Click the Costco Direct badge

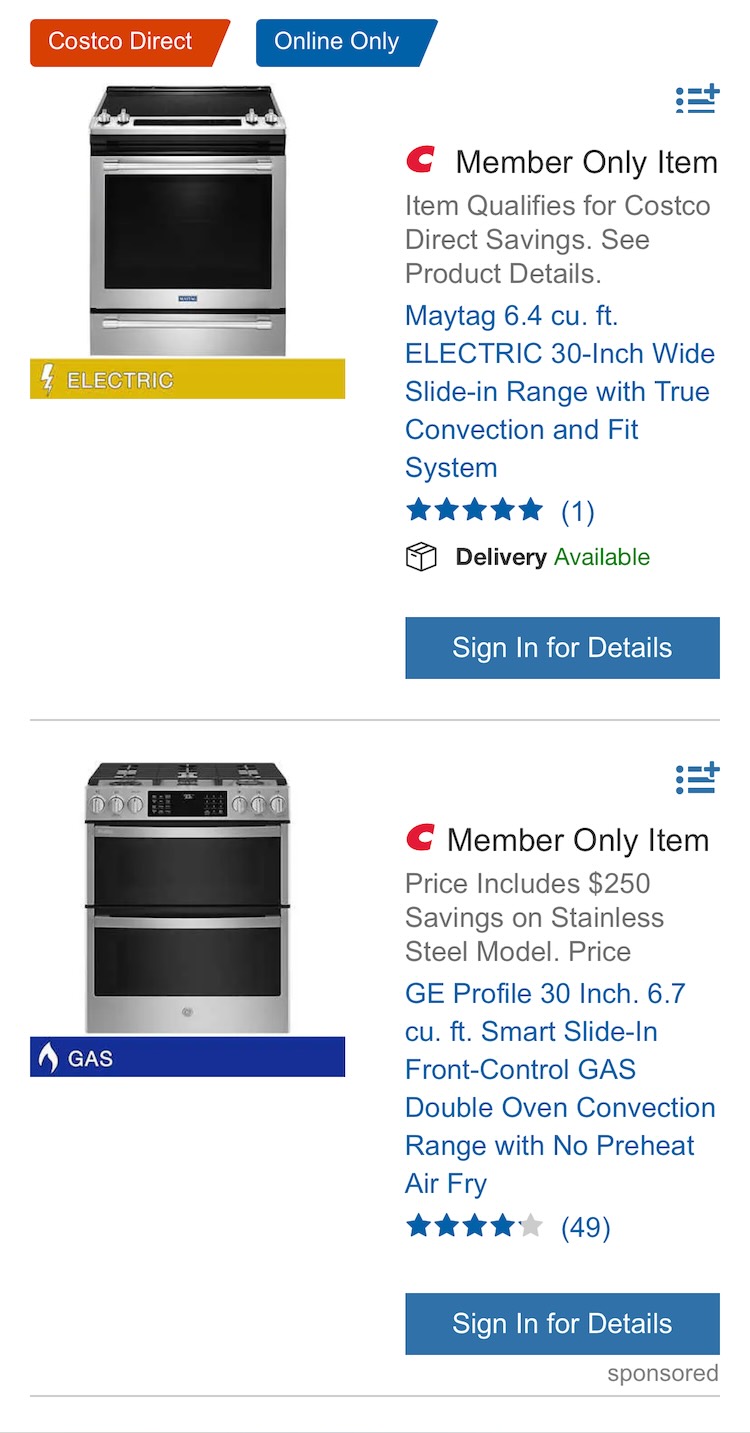tap(122, 43)
